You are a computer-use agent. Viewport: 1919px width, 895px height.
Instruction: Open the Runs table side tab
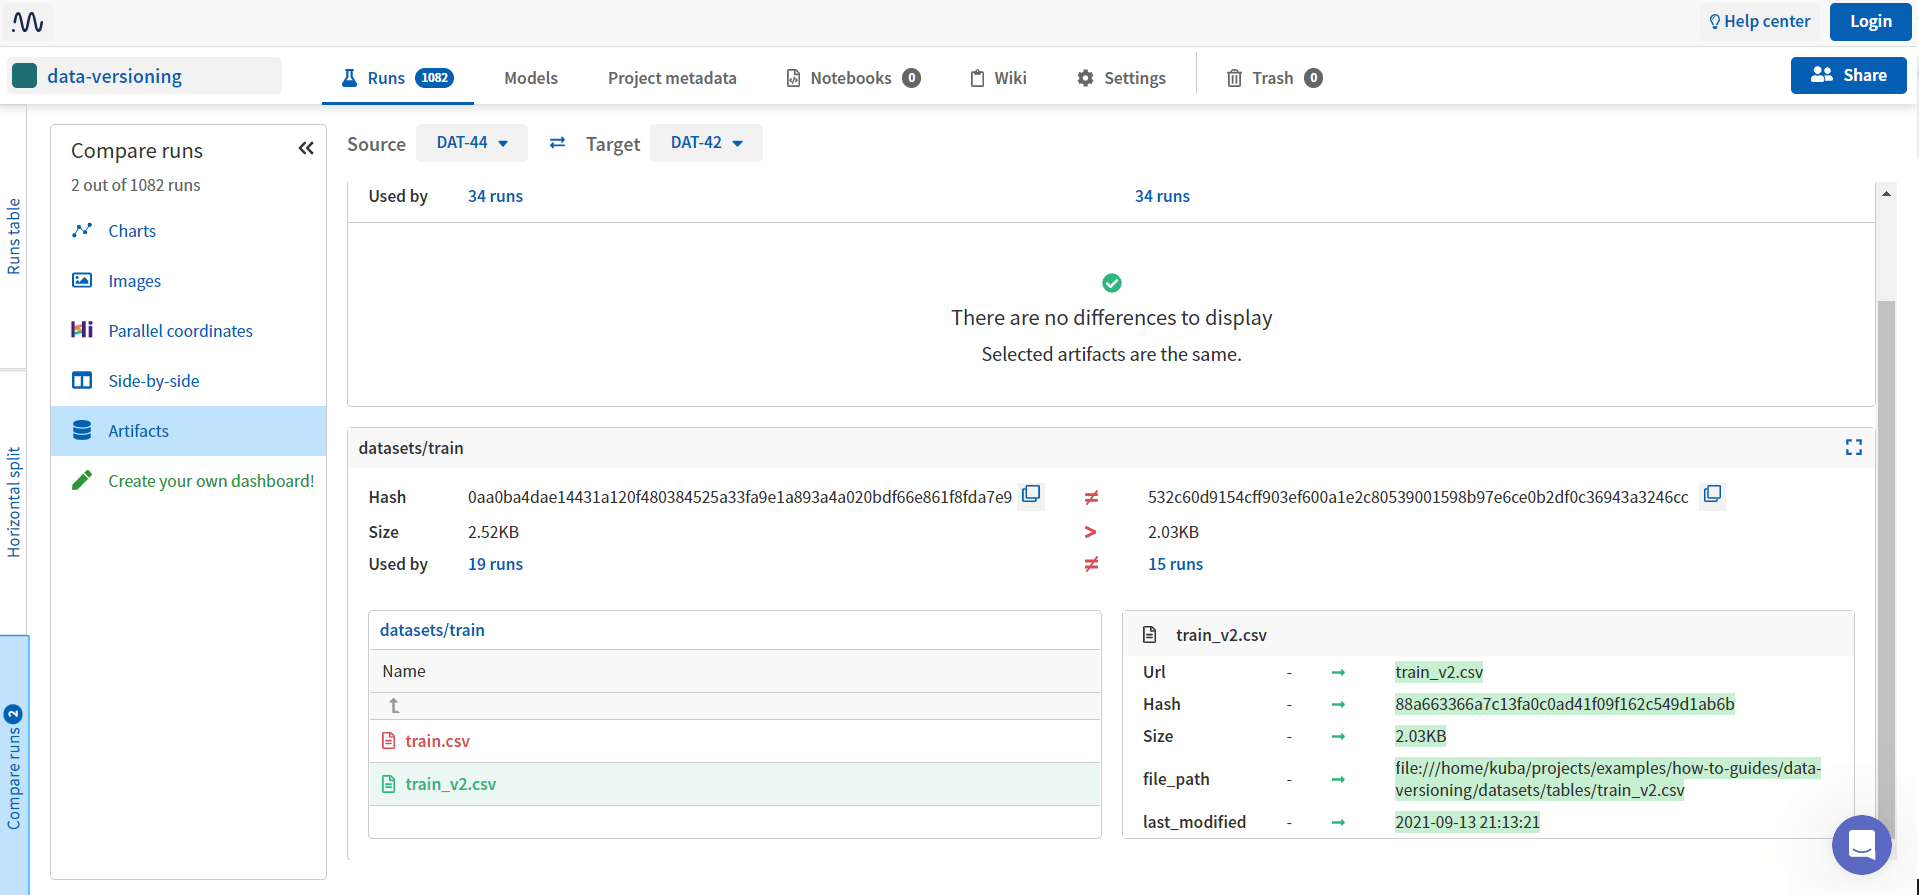pyautogui.click(x=14, y=237)
